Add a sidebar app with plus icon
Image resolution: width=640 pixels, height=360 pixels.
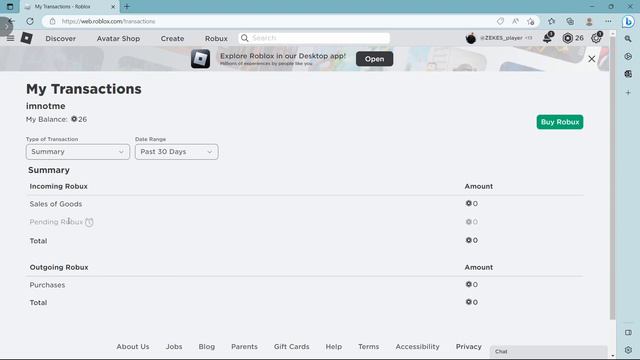(x=628, y=93)
